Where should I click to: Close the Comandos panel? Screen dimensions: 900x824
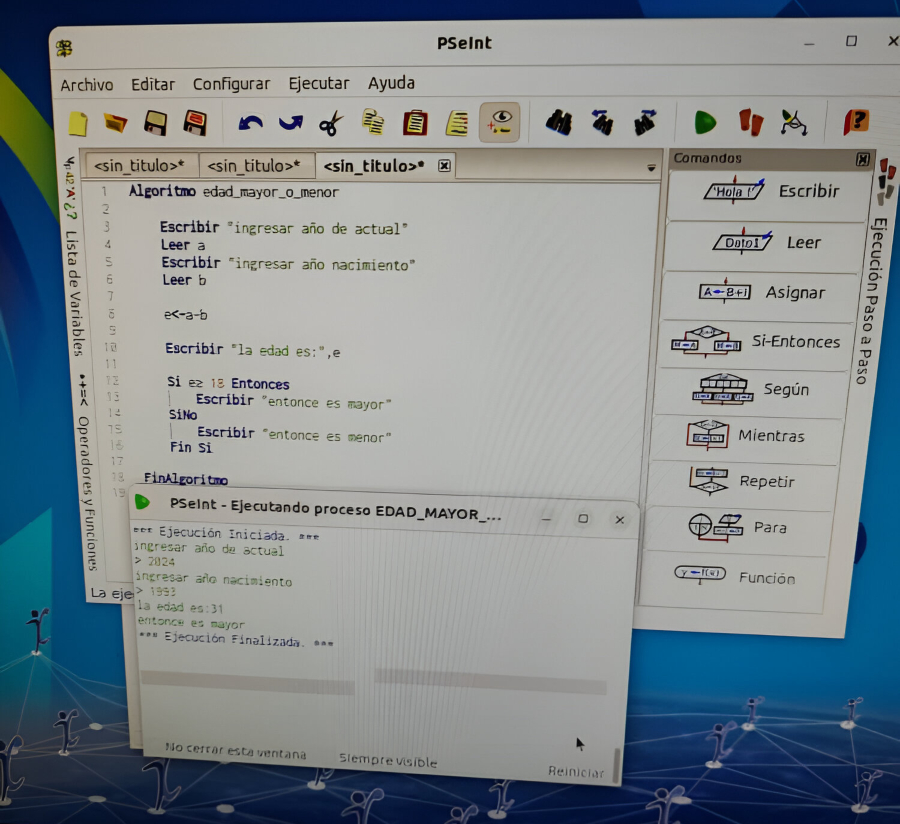(862, 160)
